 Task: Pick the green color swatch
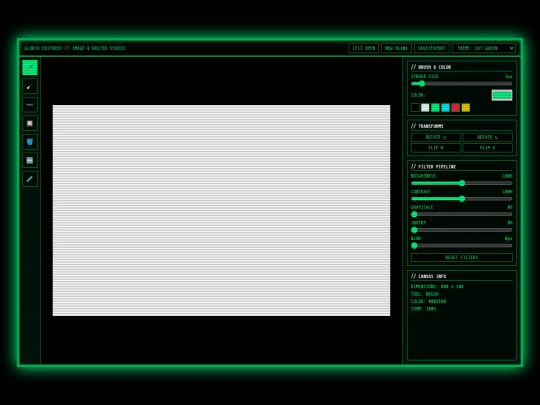click(435, 108)
